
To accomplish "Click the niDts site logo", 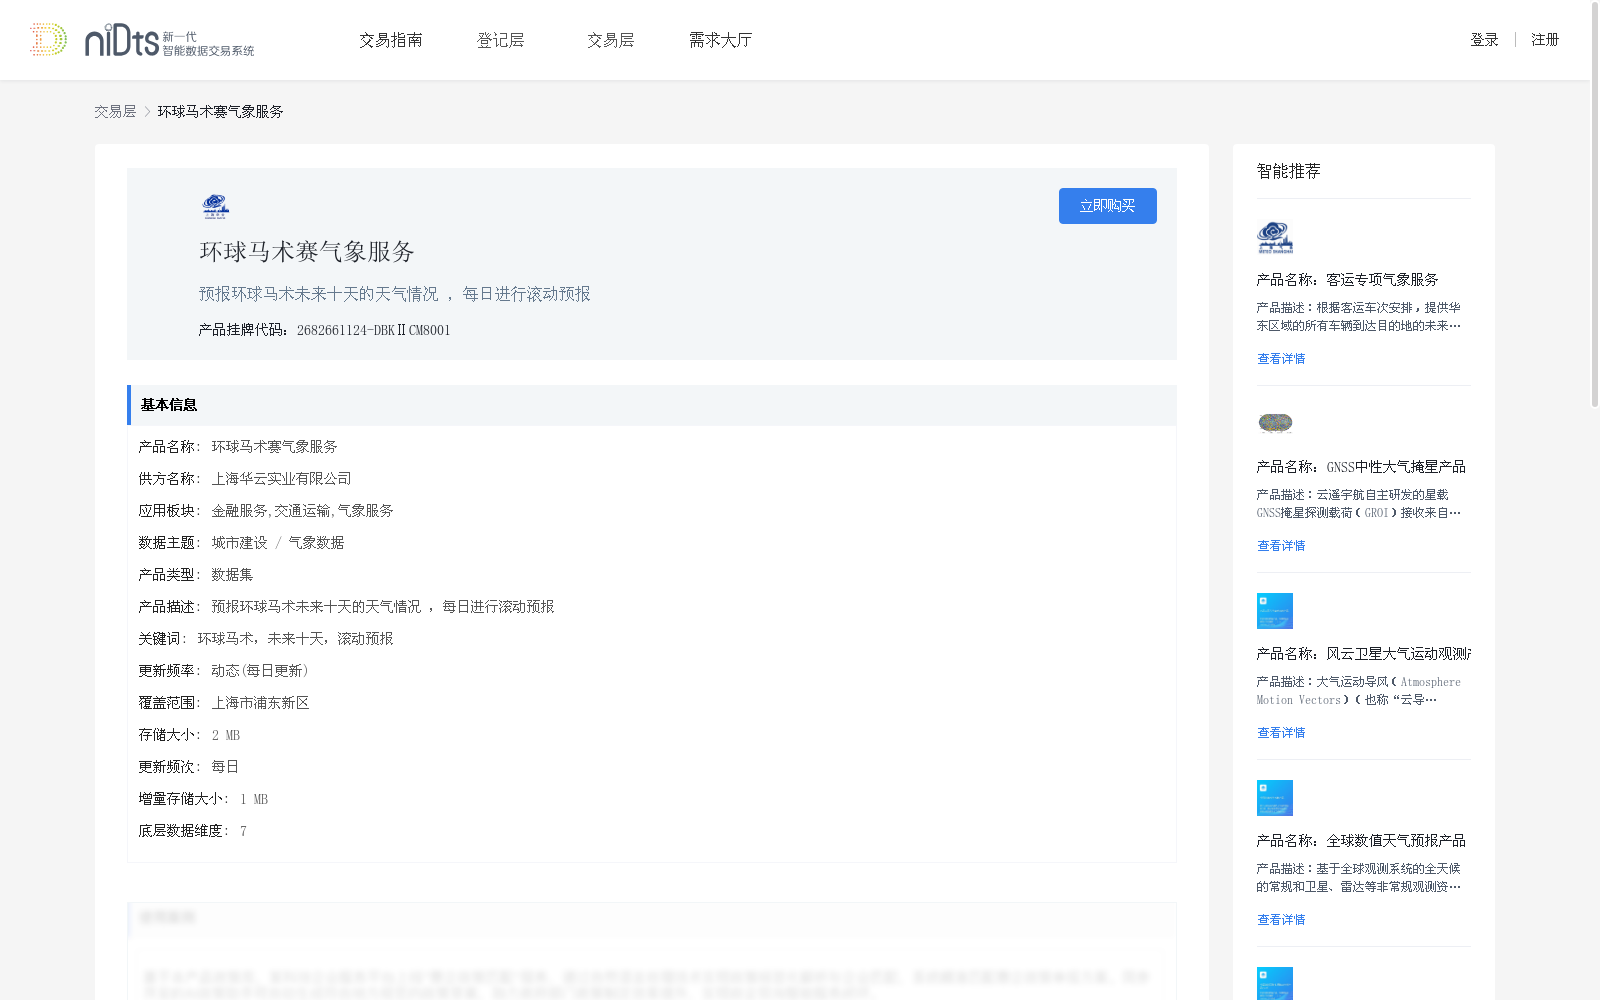I will coord(141,40).
